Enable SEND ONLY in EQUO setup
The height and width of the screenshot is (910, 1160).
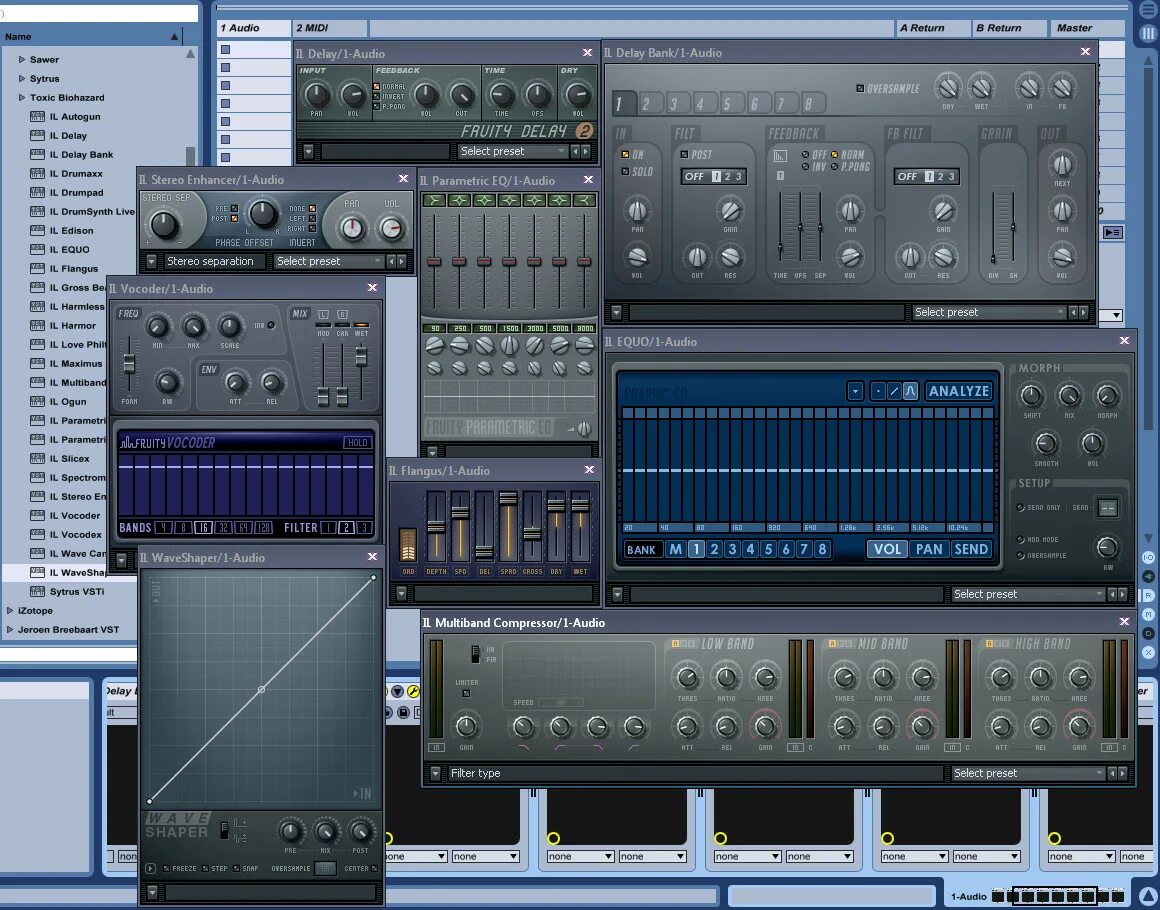[1021, 508]
